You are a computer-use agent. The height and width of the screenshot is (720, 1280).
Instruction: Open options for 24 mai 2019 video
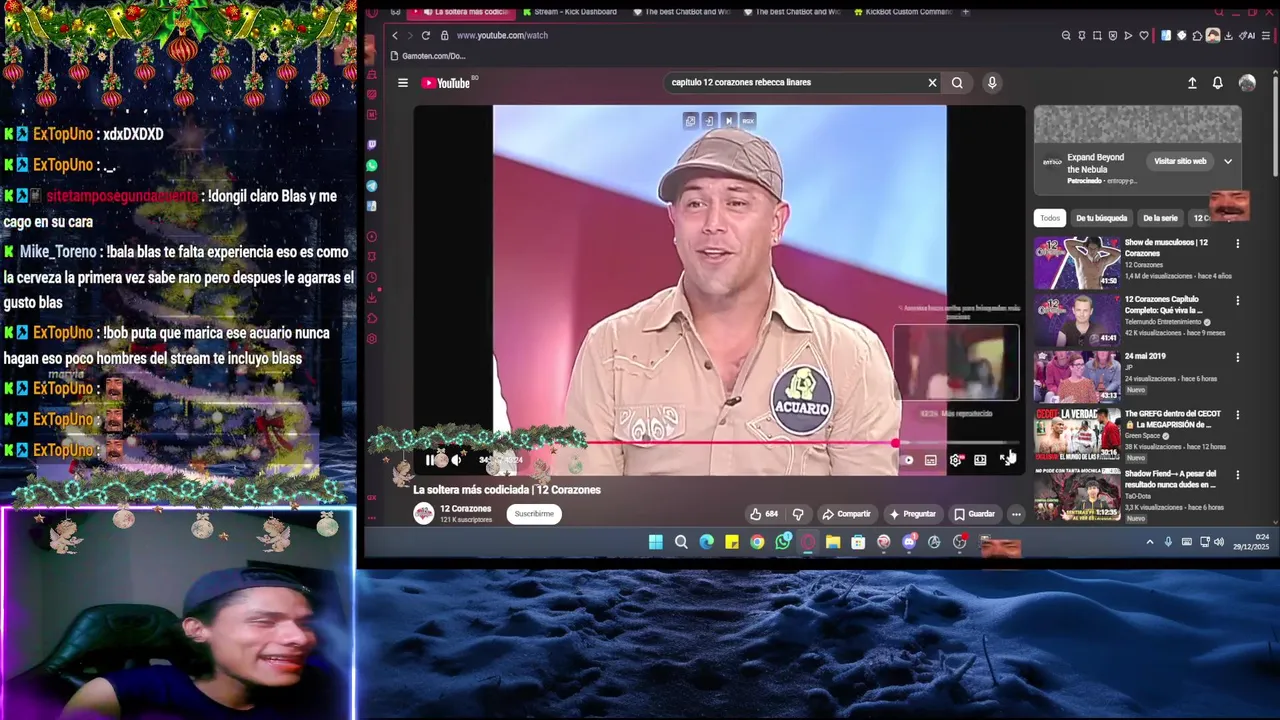(x=1237, y=358)
